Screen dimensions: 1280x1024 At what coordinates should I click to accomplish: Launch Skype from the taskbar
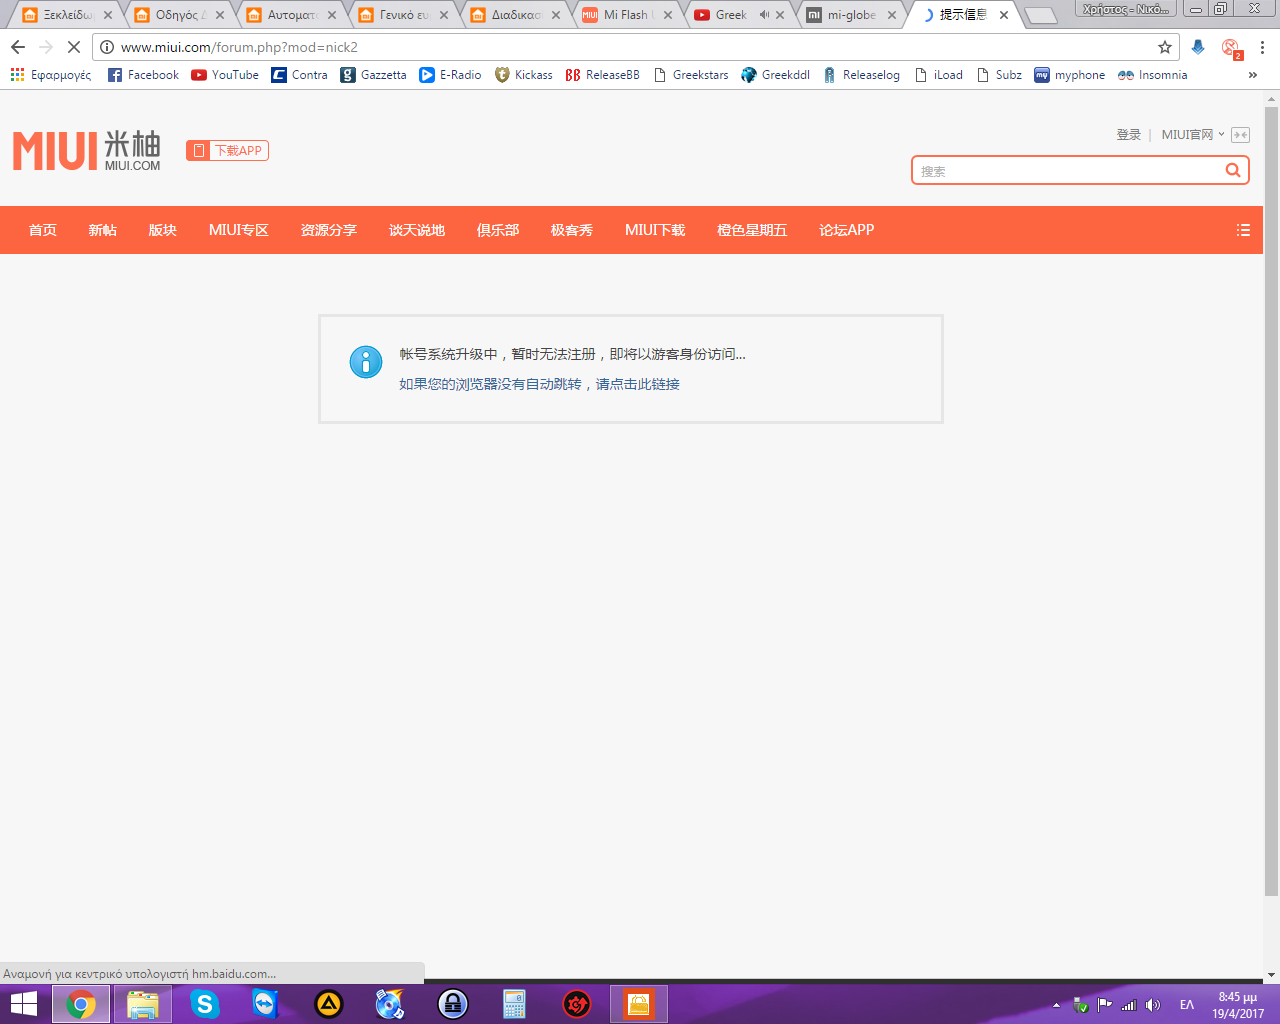(205, 1004)
